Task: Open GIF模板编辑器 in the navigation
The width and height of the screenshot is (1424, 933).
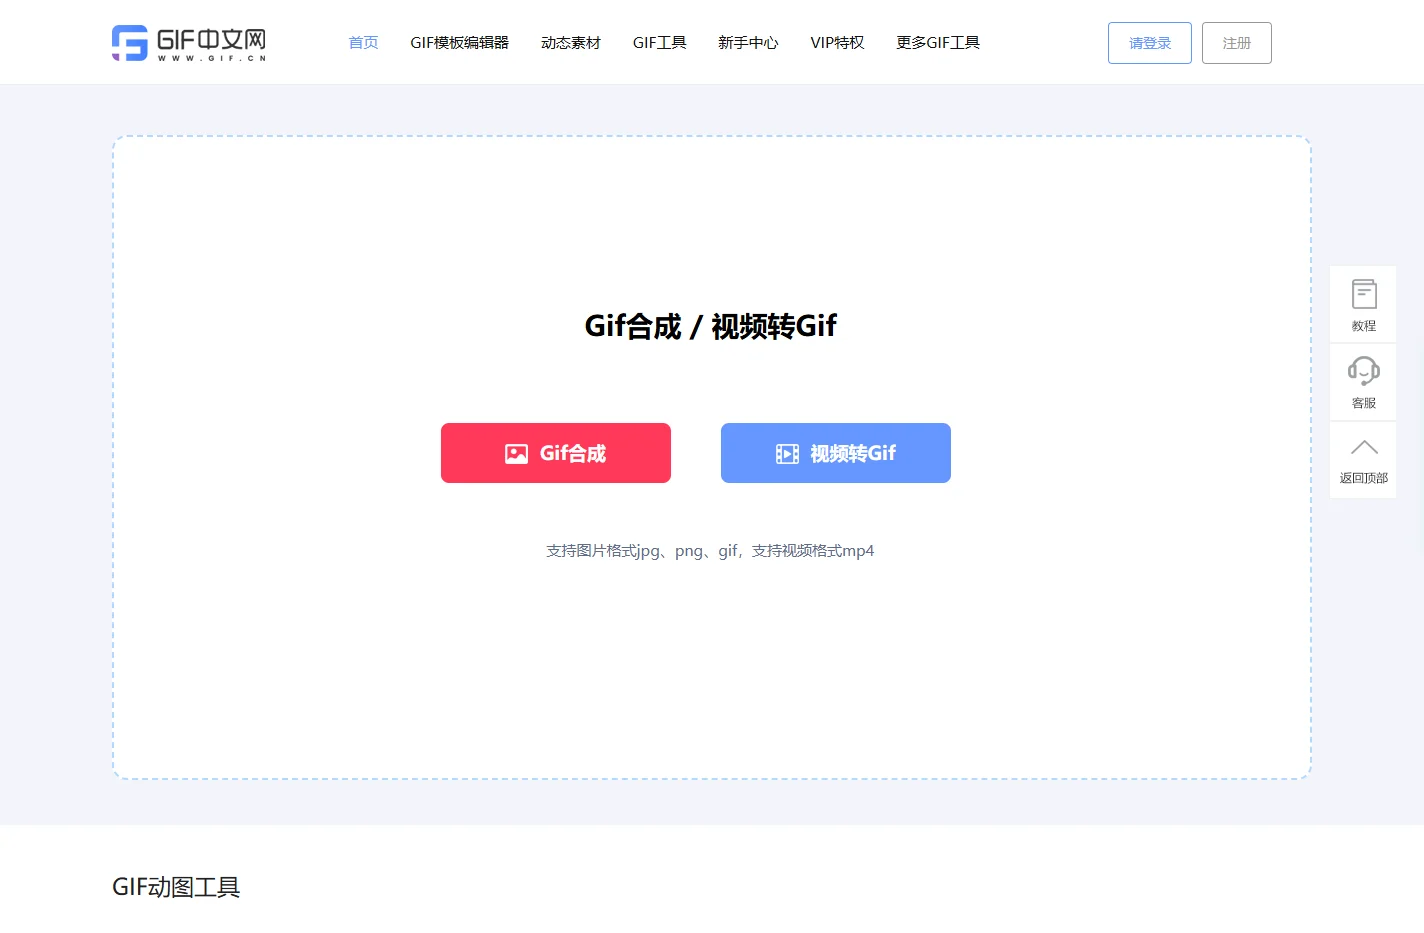Action: tap(459, 43)
